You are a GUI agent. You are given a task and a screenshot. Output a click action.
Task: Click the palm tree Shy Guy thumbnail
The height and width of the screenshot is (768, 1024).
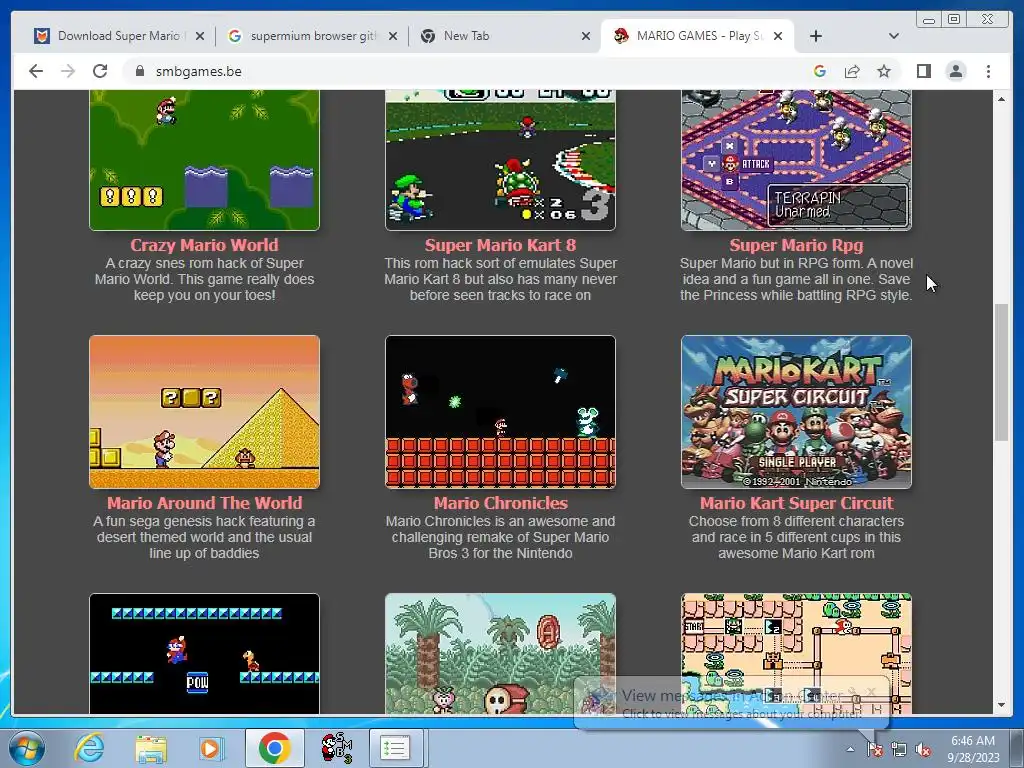point(500,654)
